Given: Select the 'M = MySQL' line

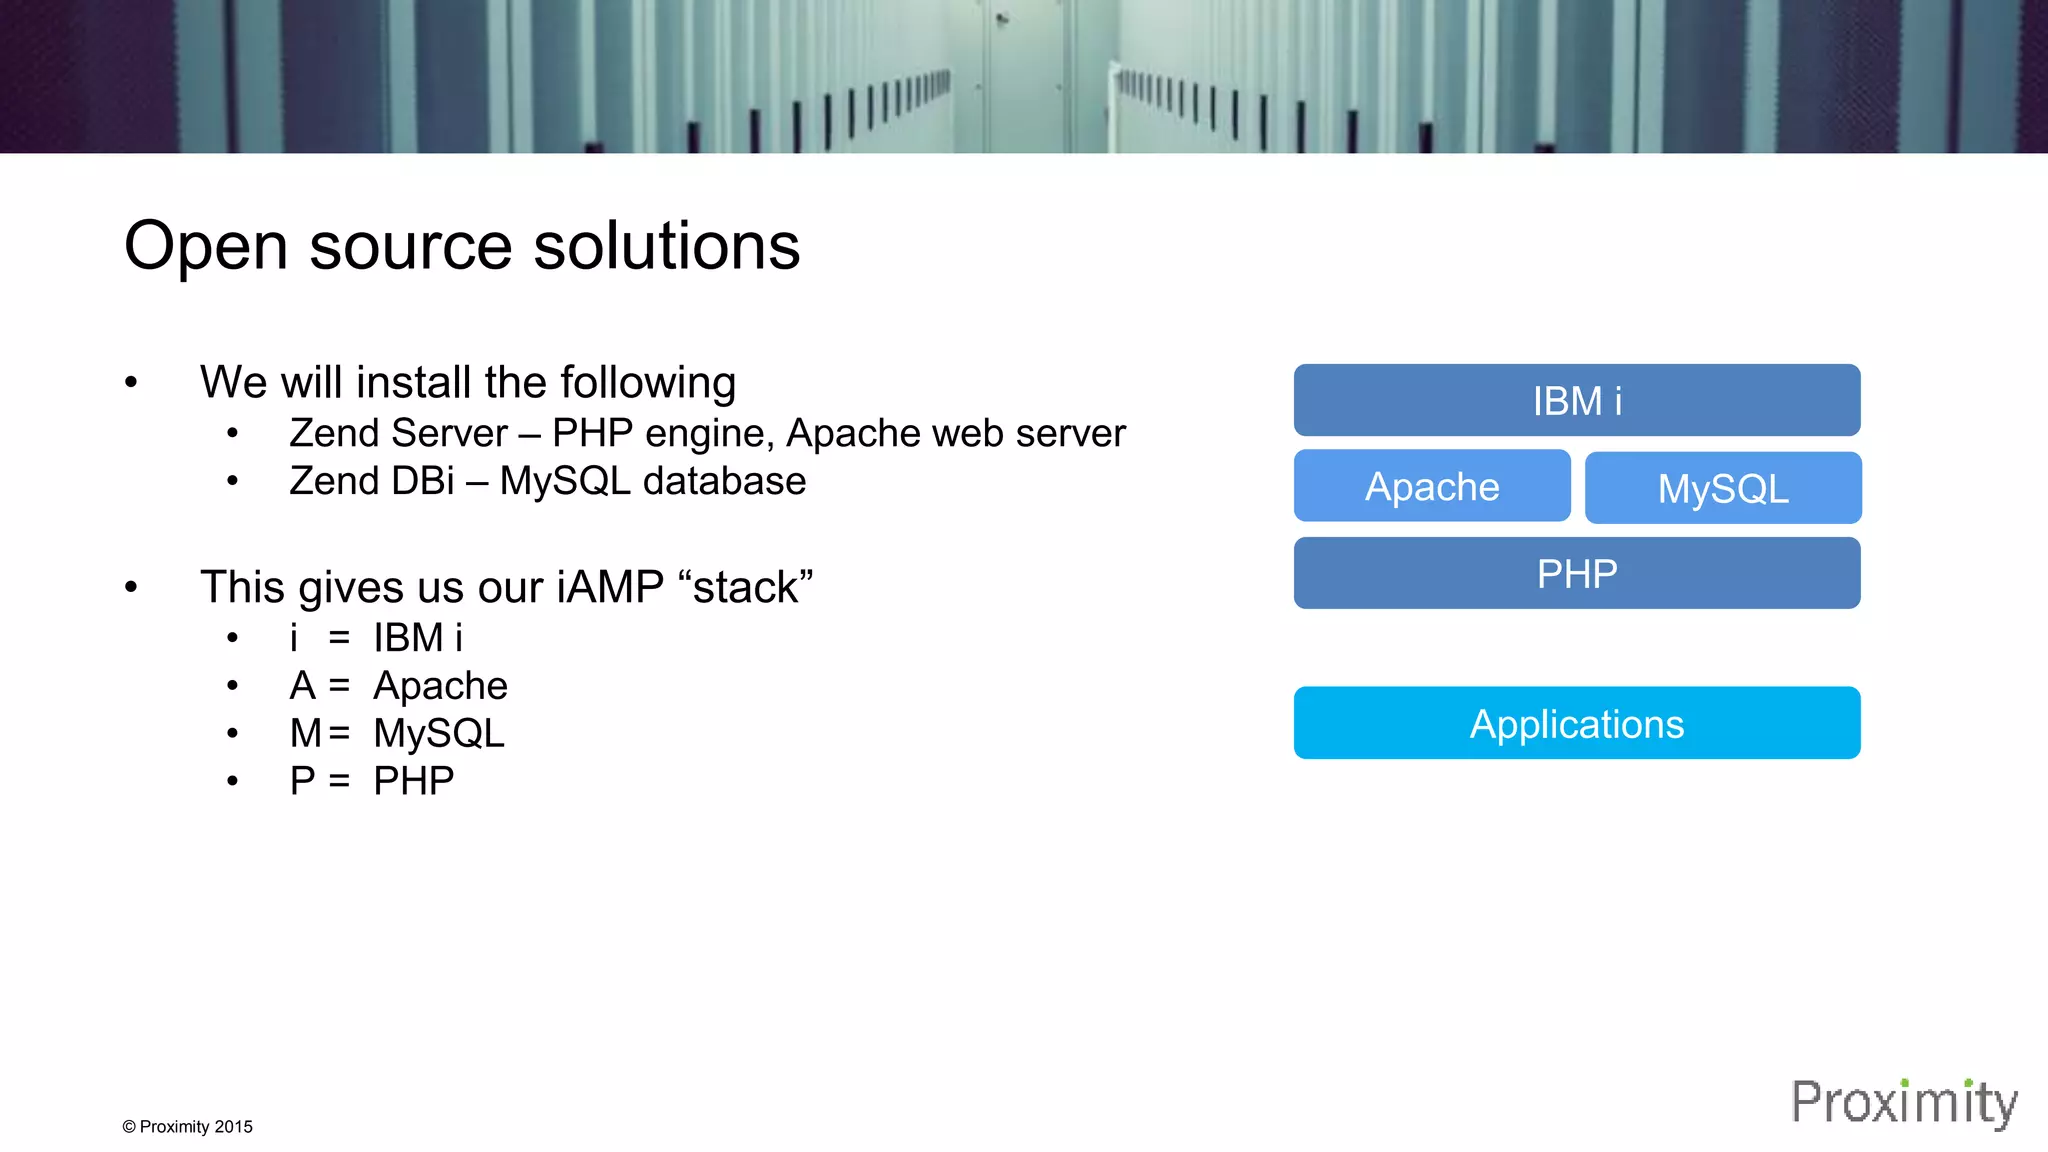Looking at the screenshot, I should (x=397, y=734).
